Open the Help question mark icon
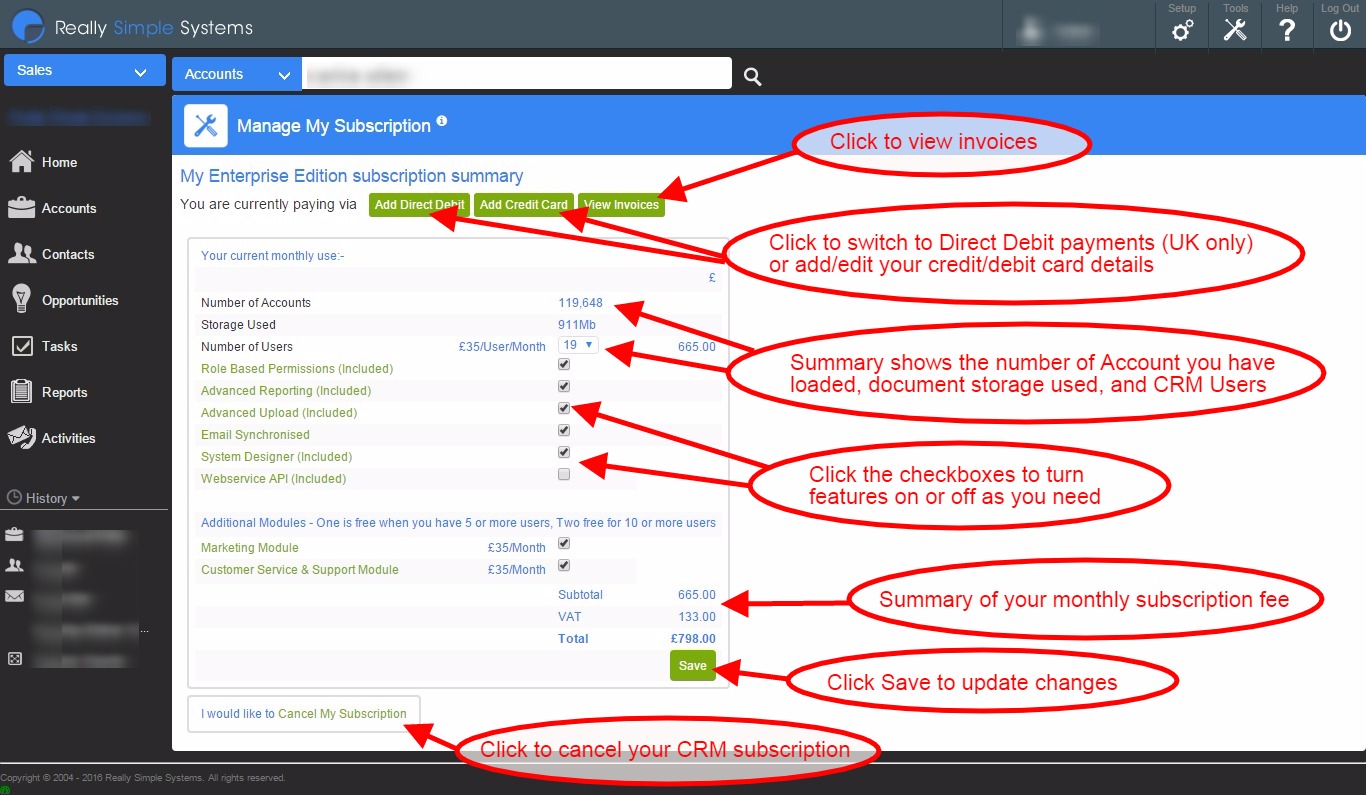Image resolution: width=1366 pixels, height=795 pixels. [x=1287, y=30]
